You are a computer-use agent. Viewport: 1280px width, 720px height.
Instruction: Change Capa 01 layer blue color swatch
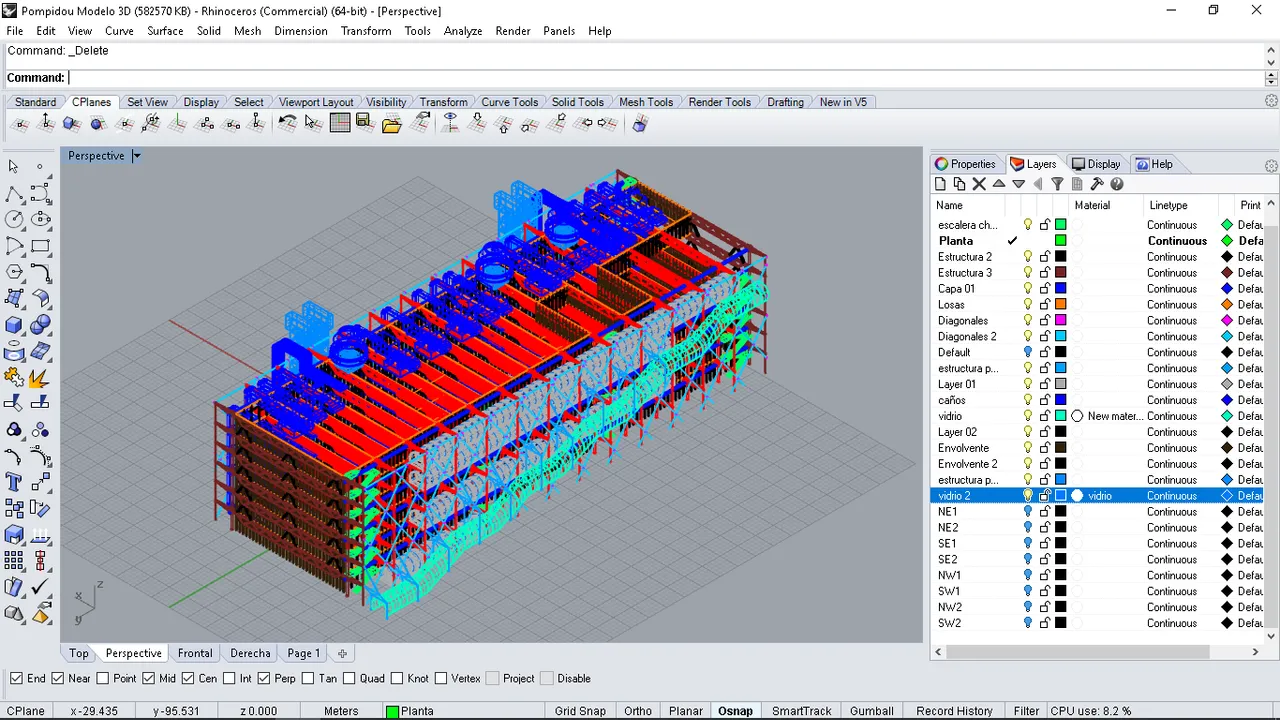(1061, 289)
